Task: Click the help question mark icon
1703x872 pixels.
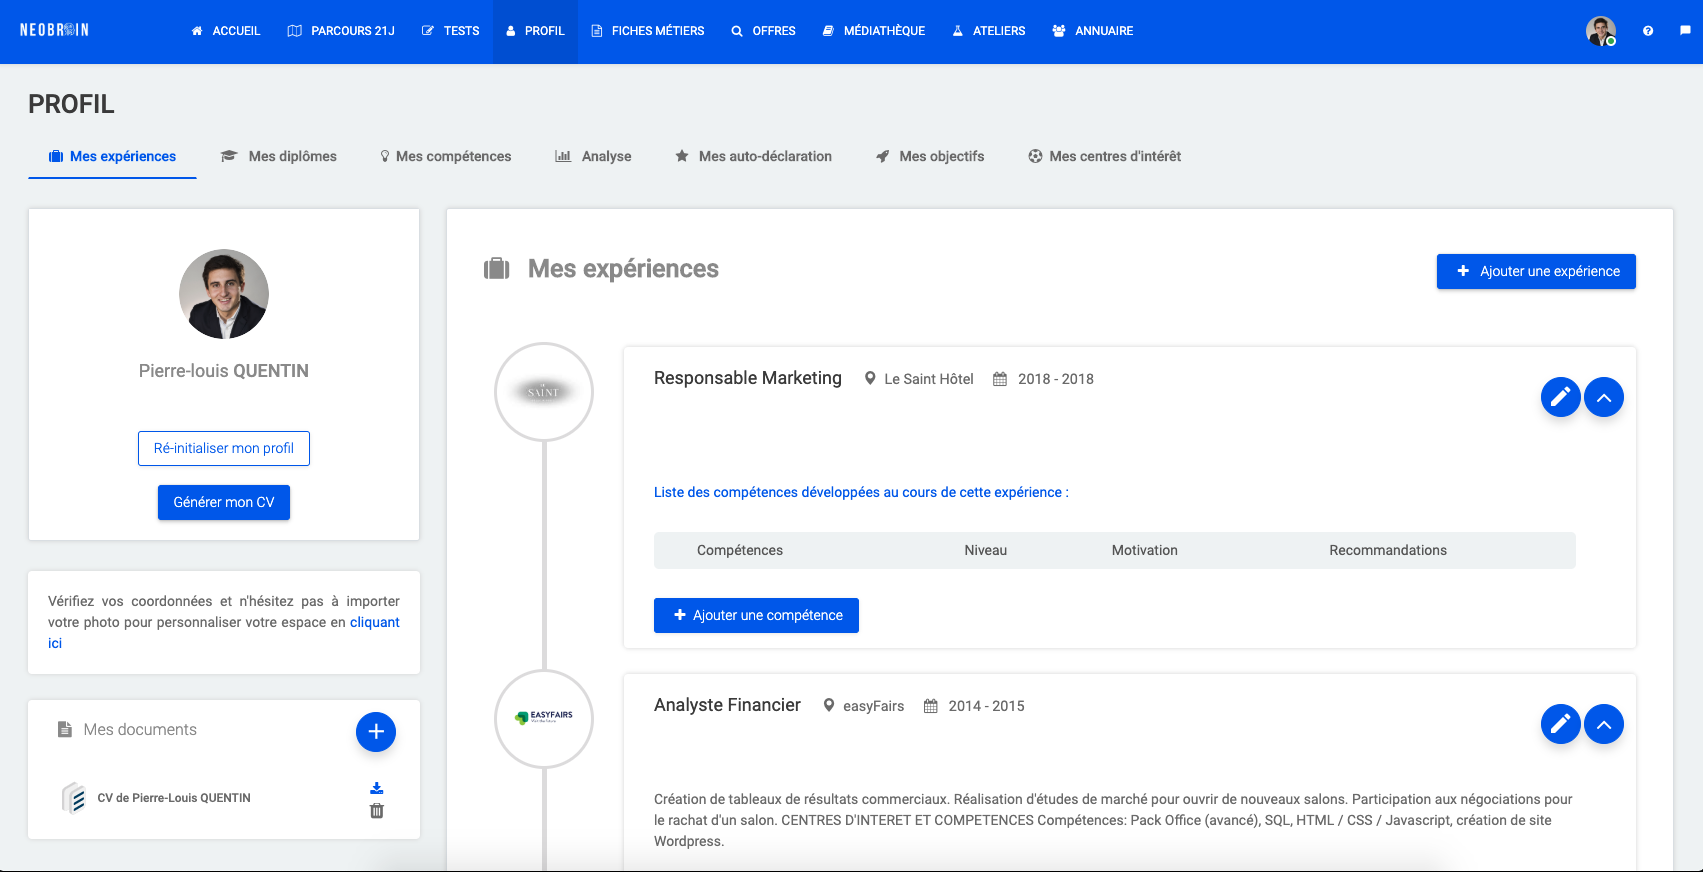Action: (1648, 31)
